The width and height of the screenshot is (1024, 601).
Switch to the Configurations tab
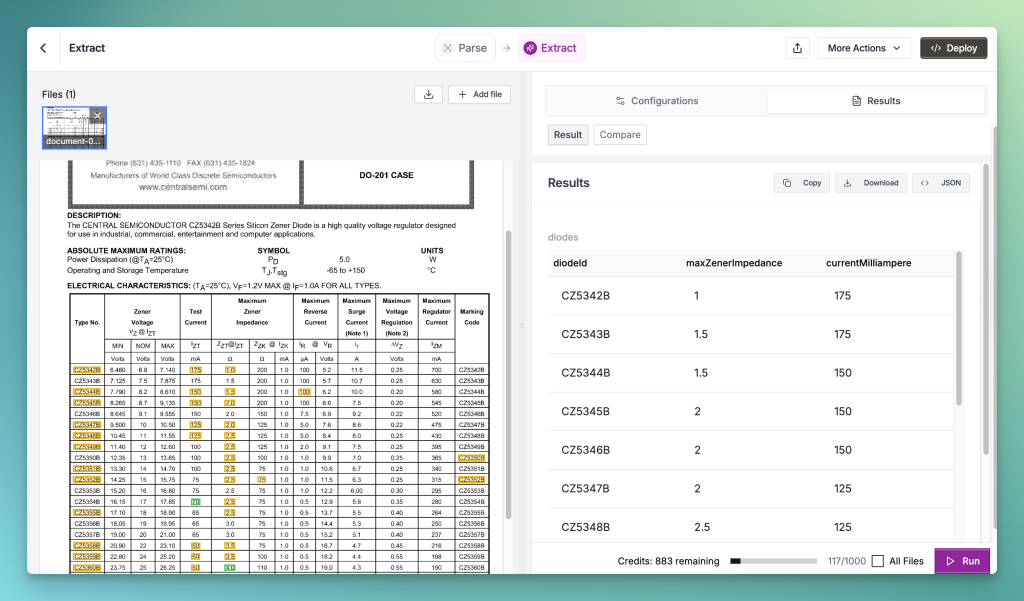(657, 101)
